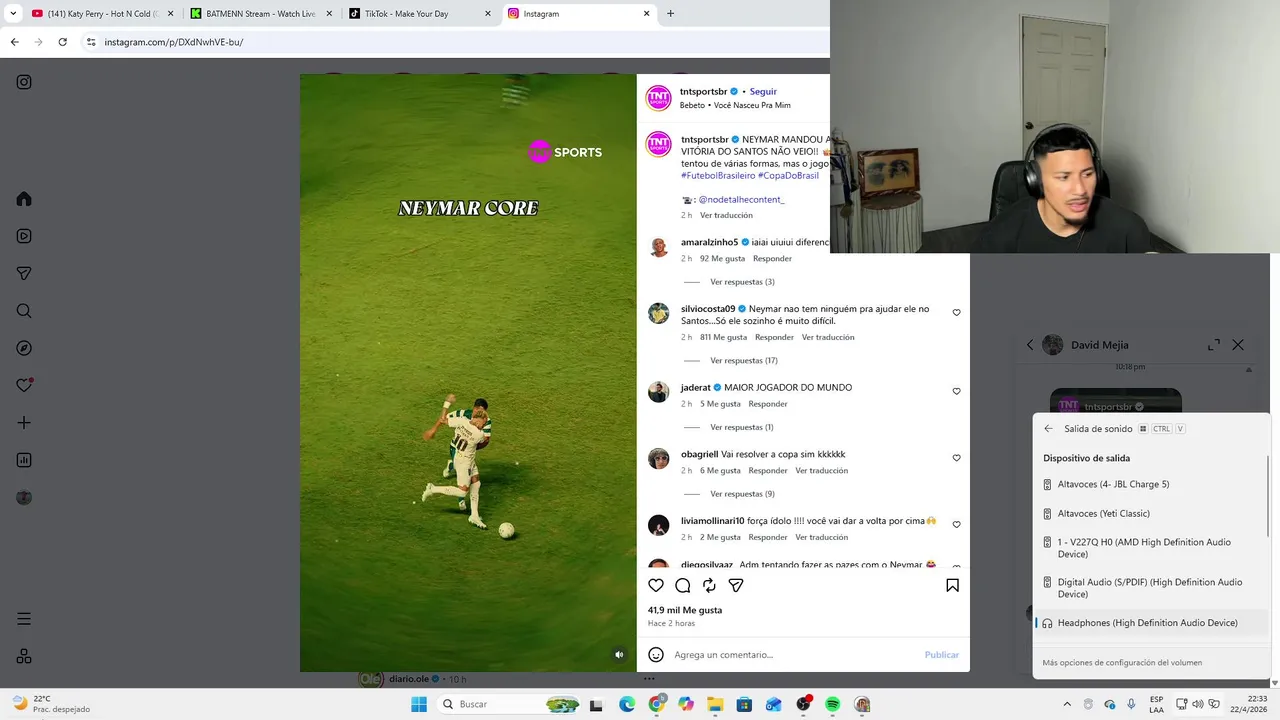Image resolution: width=1280 pixels, height=720 pixels.
Task: Switch to the Katy Perry YouTube tab
Action: pyautogui.click(x=103, y=14)
